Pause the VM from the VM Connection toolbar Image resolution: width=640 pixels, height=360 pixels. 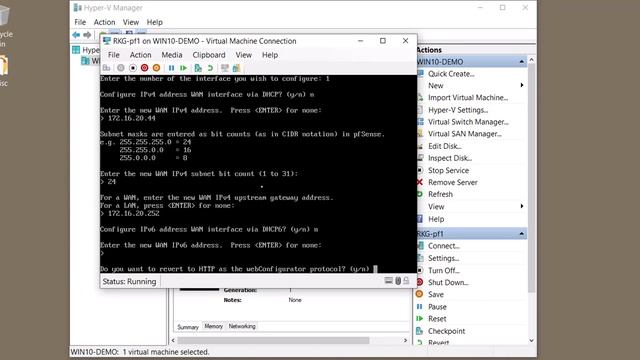tap(171, 68)
